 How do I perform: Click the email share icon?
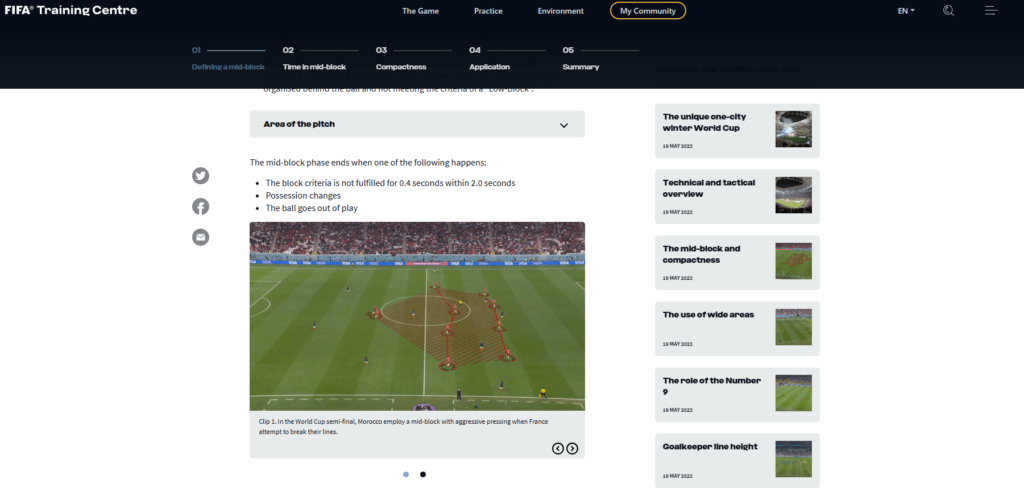click(x=200, y=237)
